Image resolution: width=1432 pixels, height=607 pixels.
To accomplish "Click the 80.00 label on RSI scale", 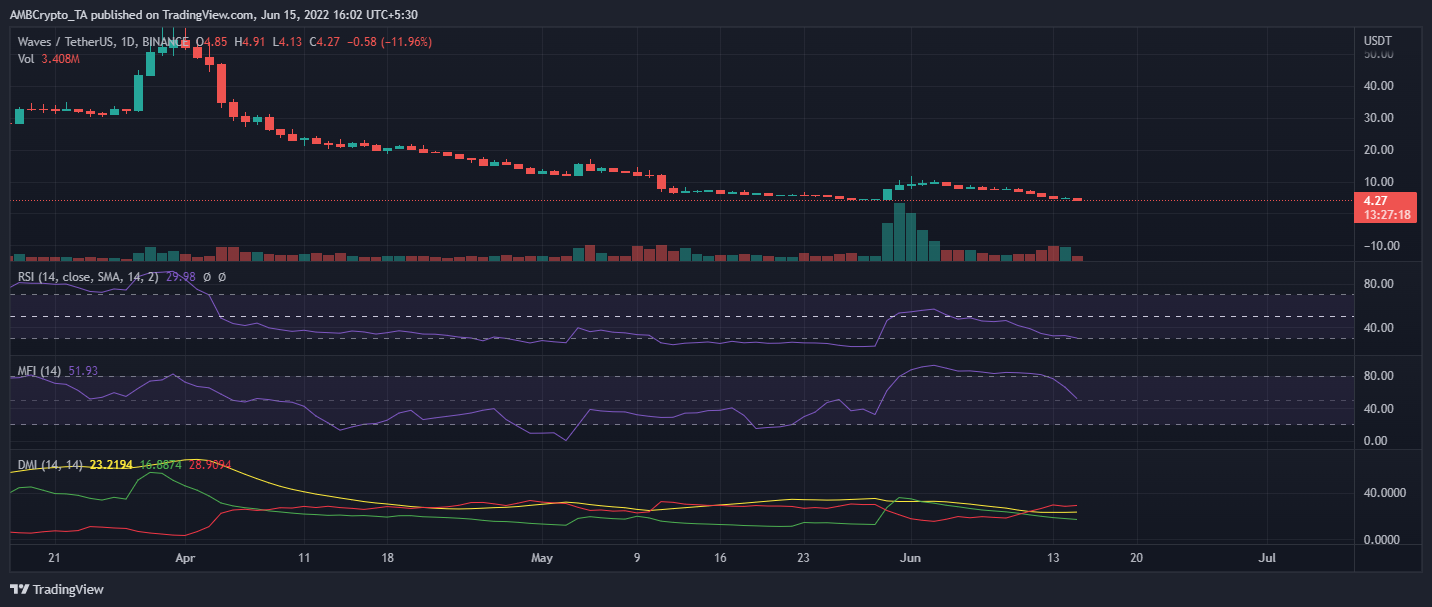I will point(1378,284).
